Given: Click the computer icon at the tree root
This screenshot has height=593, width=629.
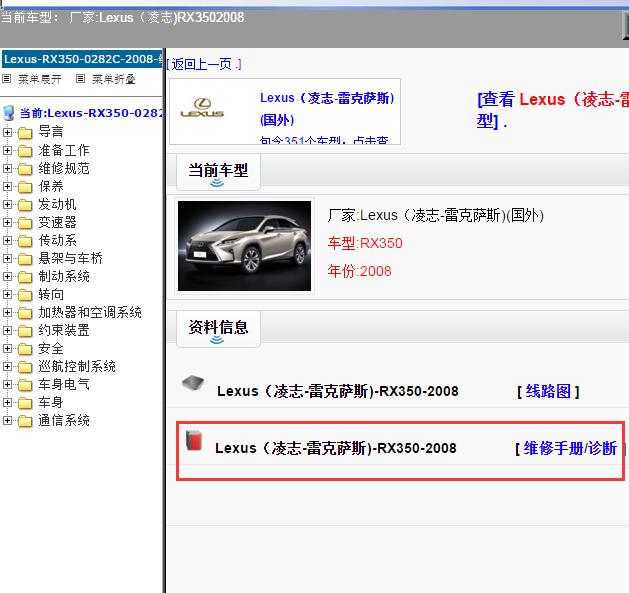Looking at the screenshot, I should click(x=9, y=113).
